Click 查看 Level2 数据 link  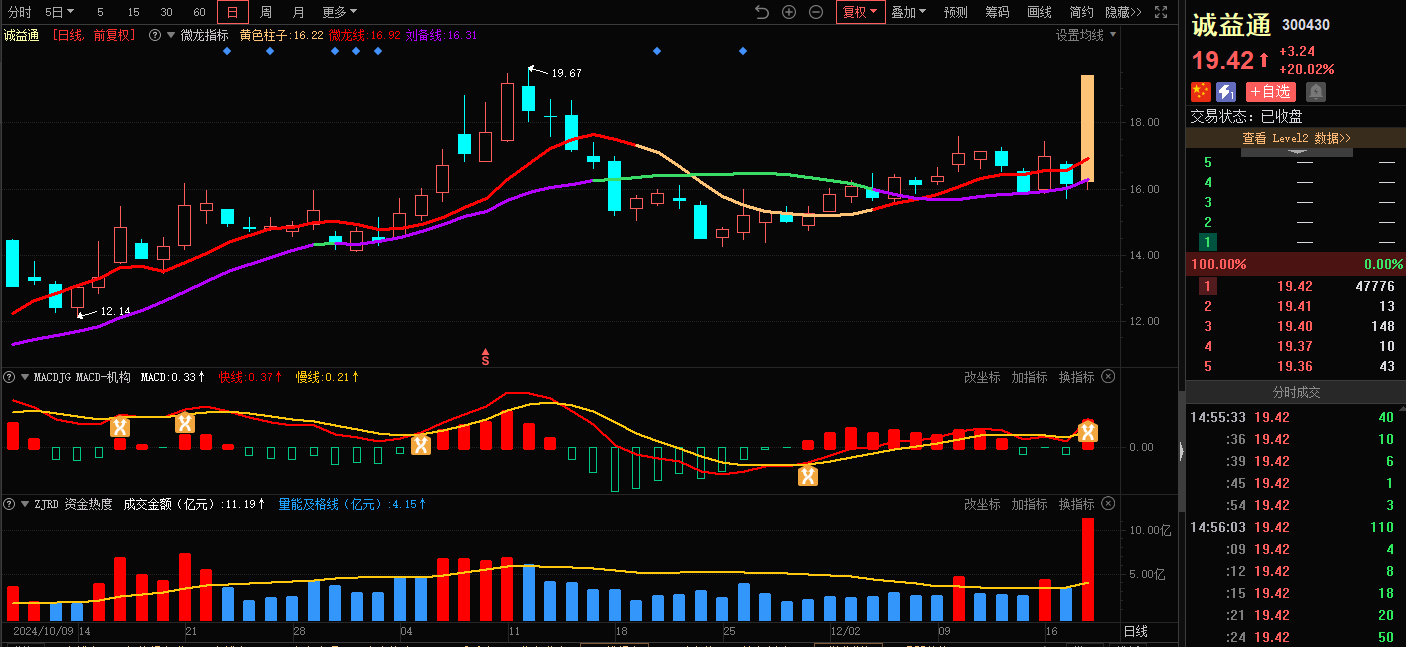pos(1296,138)
